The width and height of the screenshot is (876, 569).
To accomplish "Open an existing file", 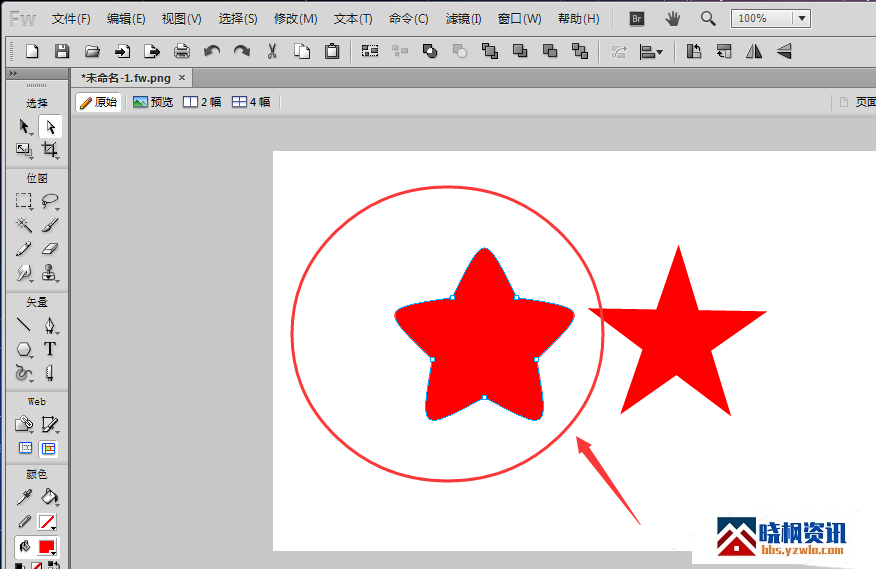I will [92, 52].
